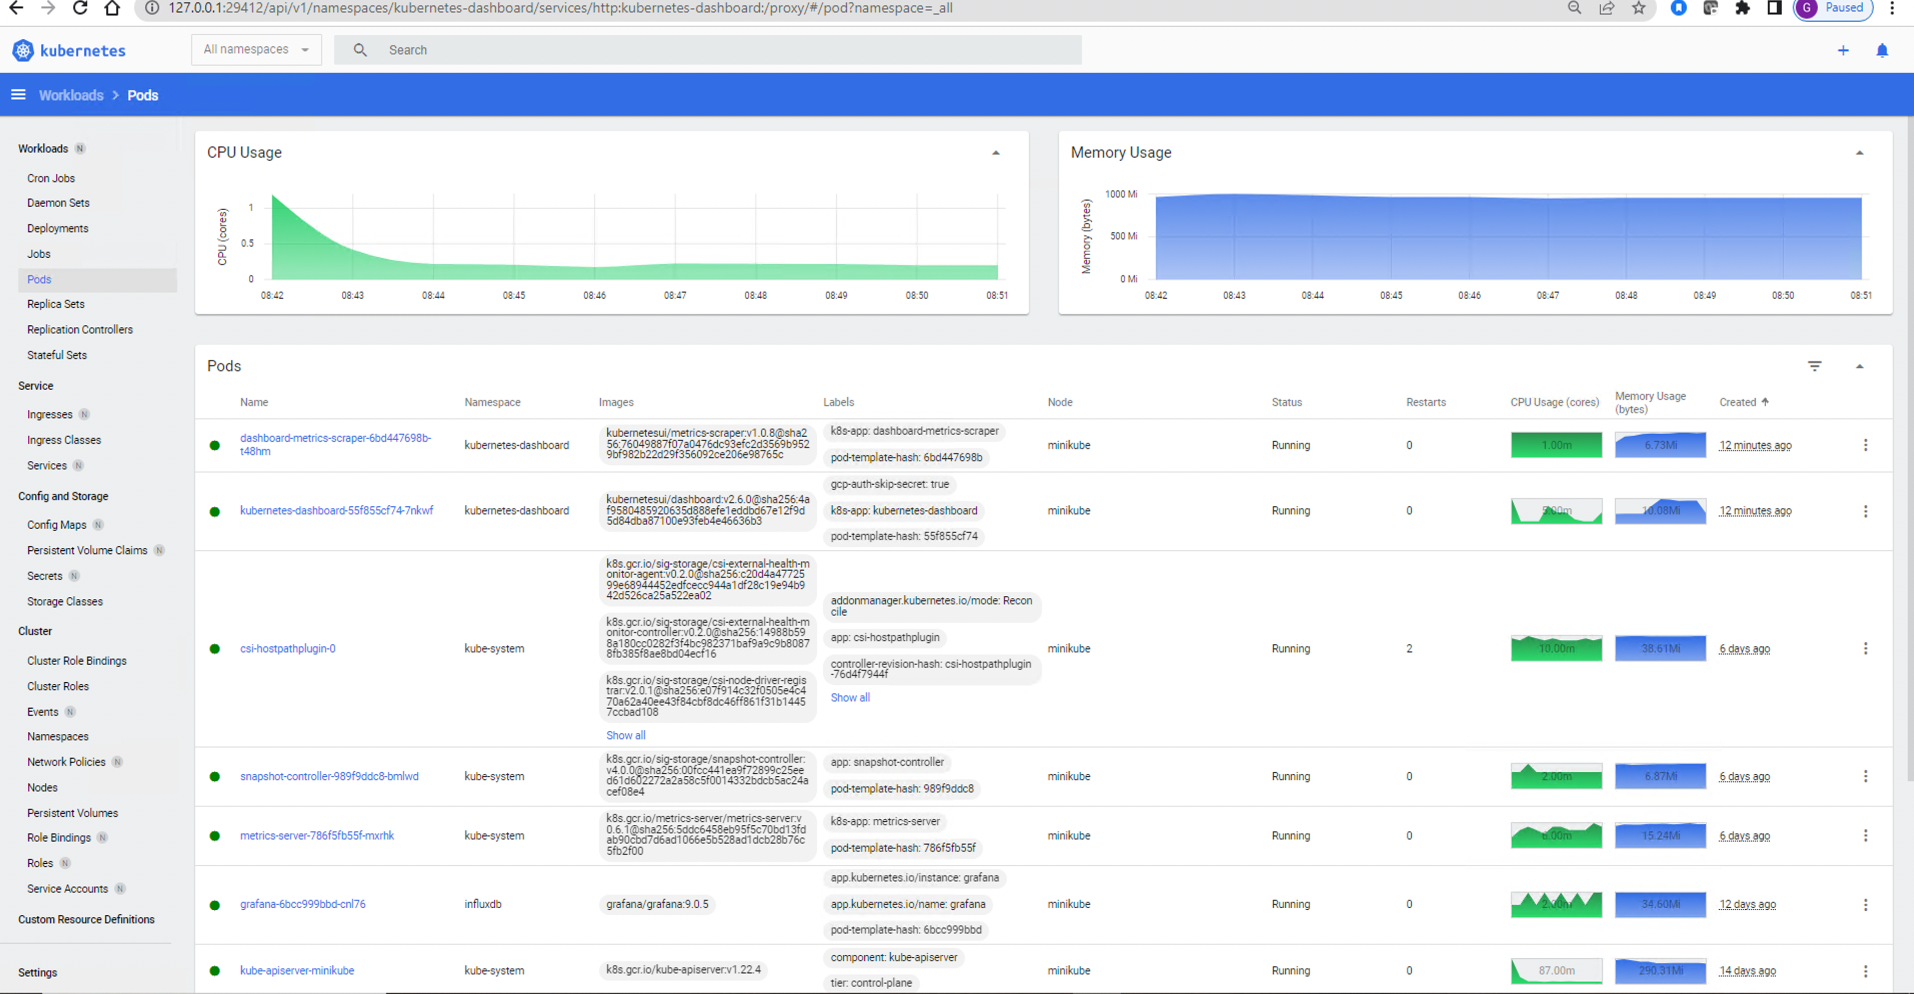Open Services in sidebar

47,466
